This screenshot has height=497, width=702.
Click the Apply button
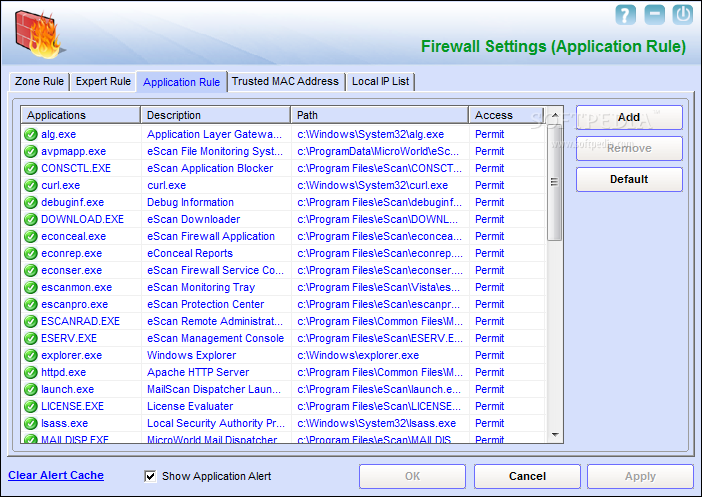click(640, 476)
